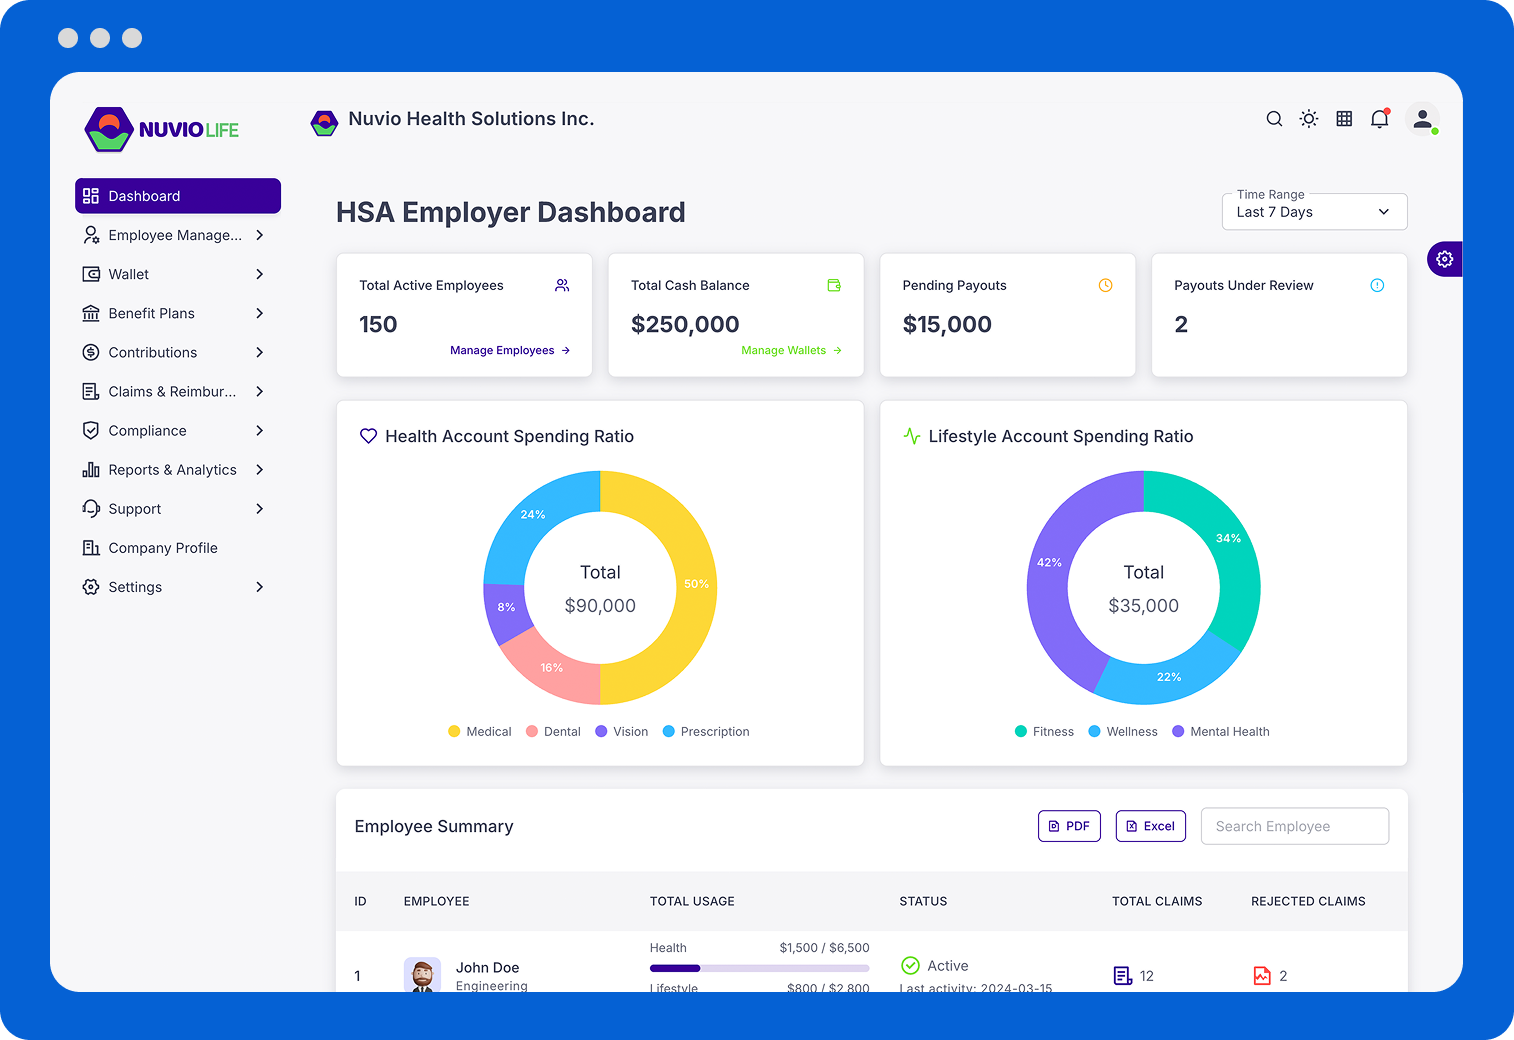Toggle light/dark theme sun icon
The height and width of the screenshot is (1040, 1514).
click(1308, 119)
